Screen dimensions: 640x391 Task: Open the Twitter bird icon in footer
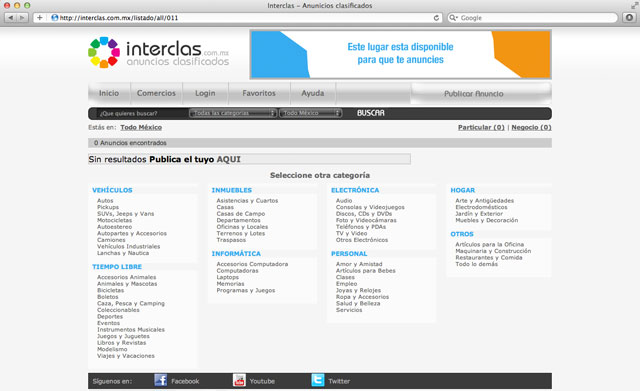point(318,380)
